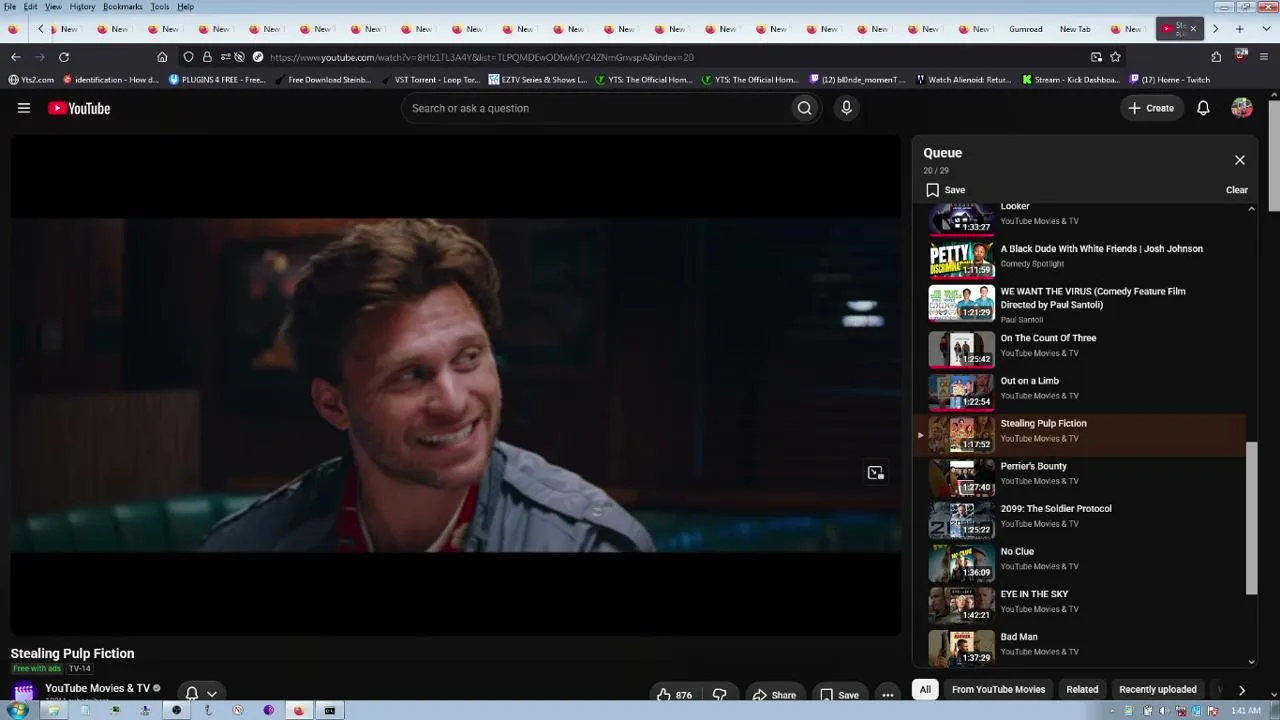This screenshot has width=1280, height=720.
Task: Select the From YouTube Movies chip
Action: coord(999,689)
